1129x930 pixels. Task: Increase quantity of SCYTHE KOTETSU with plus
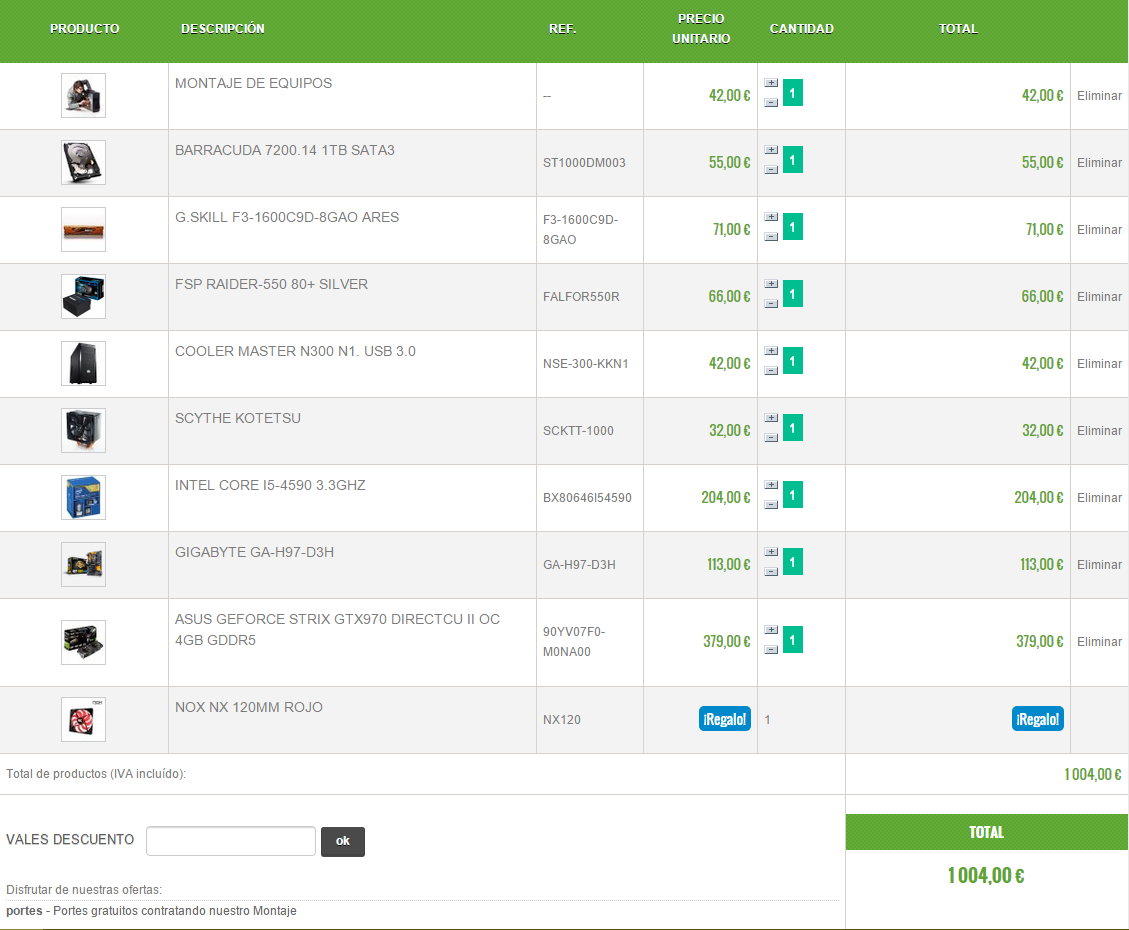[771, 417]
